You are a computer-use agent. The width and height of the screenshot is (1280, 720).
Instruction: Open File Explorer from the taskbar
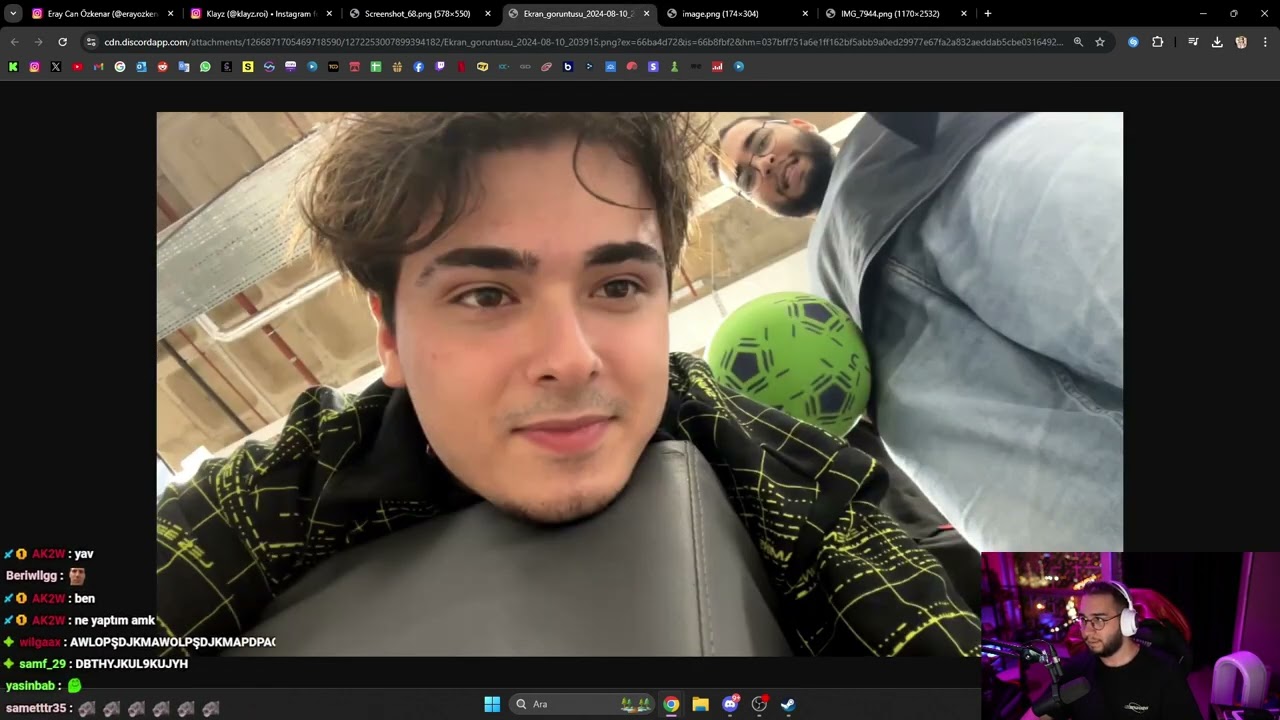tap(701, 704)
